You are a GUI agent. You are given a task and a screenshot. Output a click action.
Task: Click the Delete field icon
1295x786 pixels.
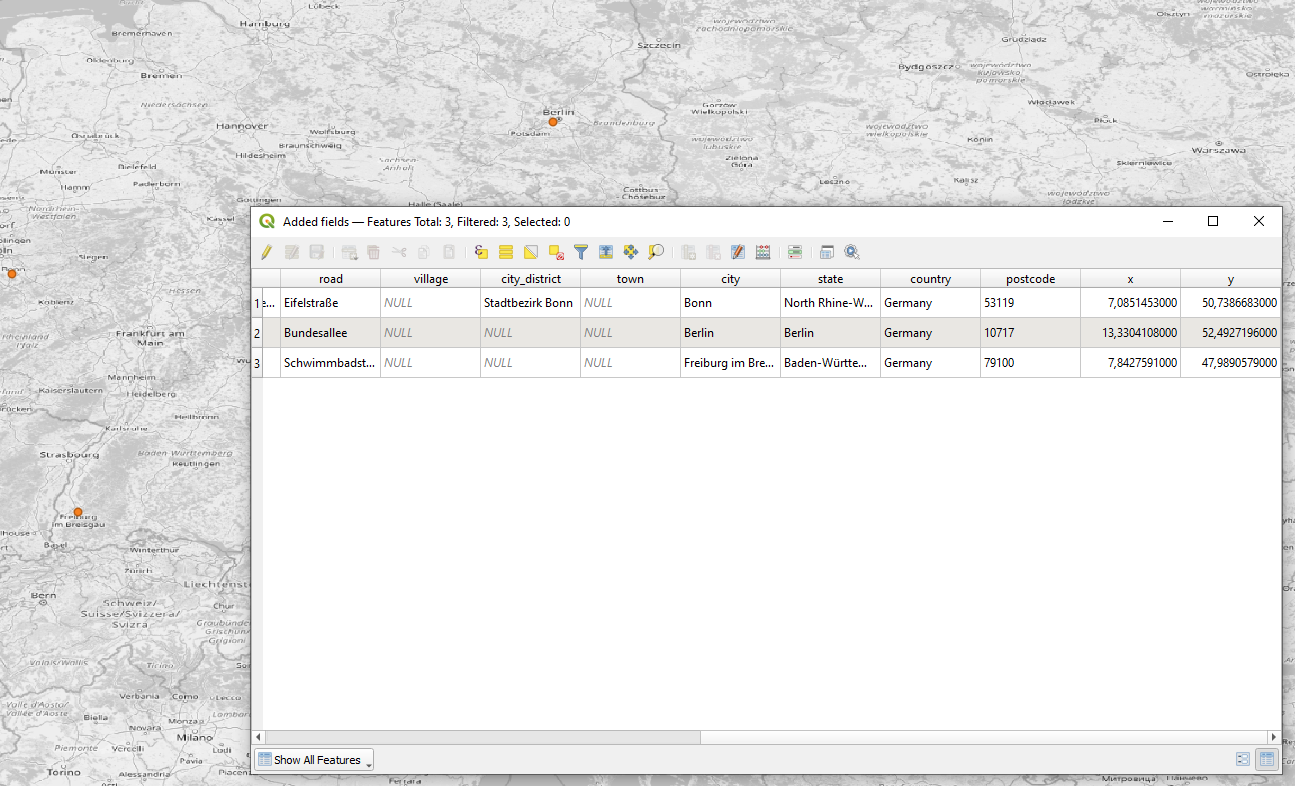714,252
